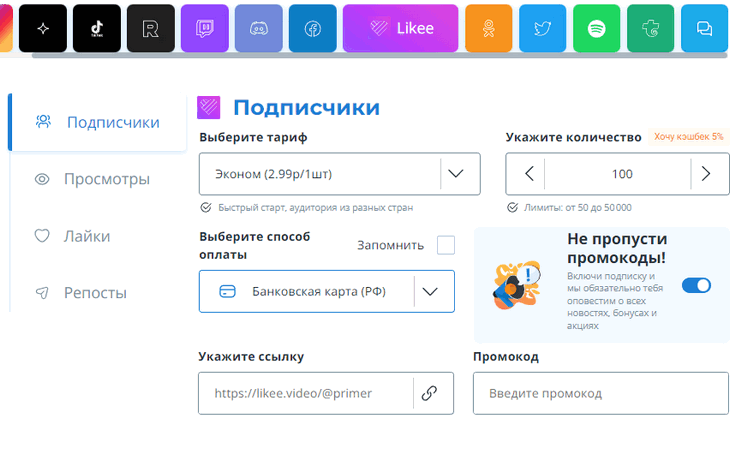The image size is (730, 468).
Task: Click the megaphone promo illustration
Action: point(517,285)
